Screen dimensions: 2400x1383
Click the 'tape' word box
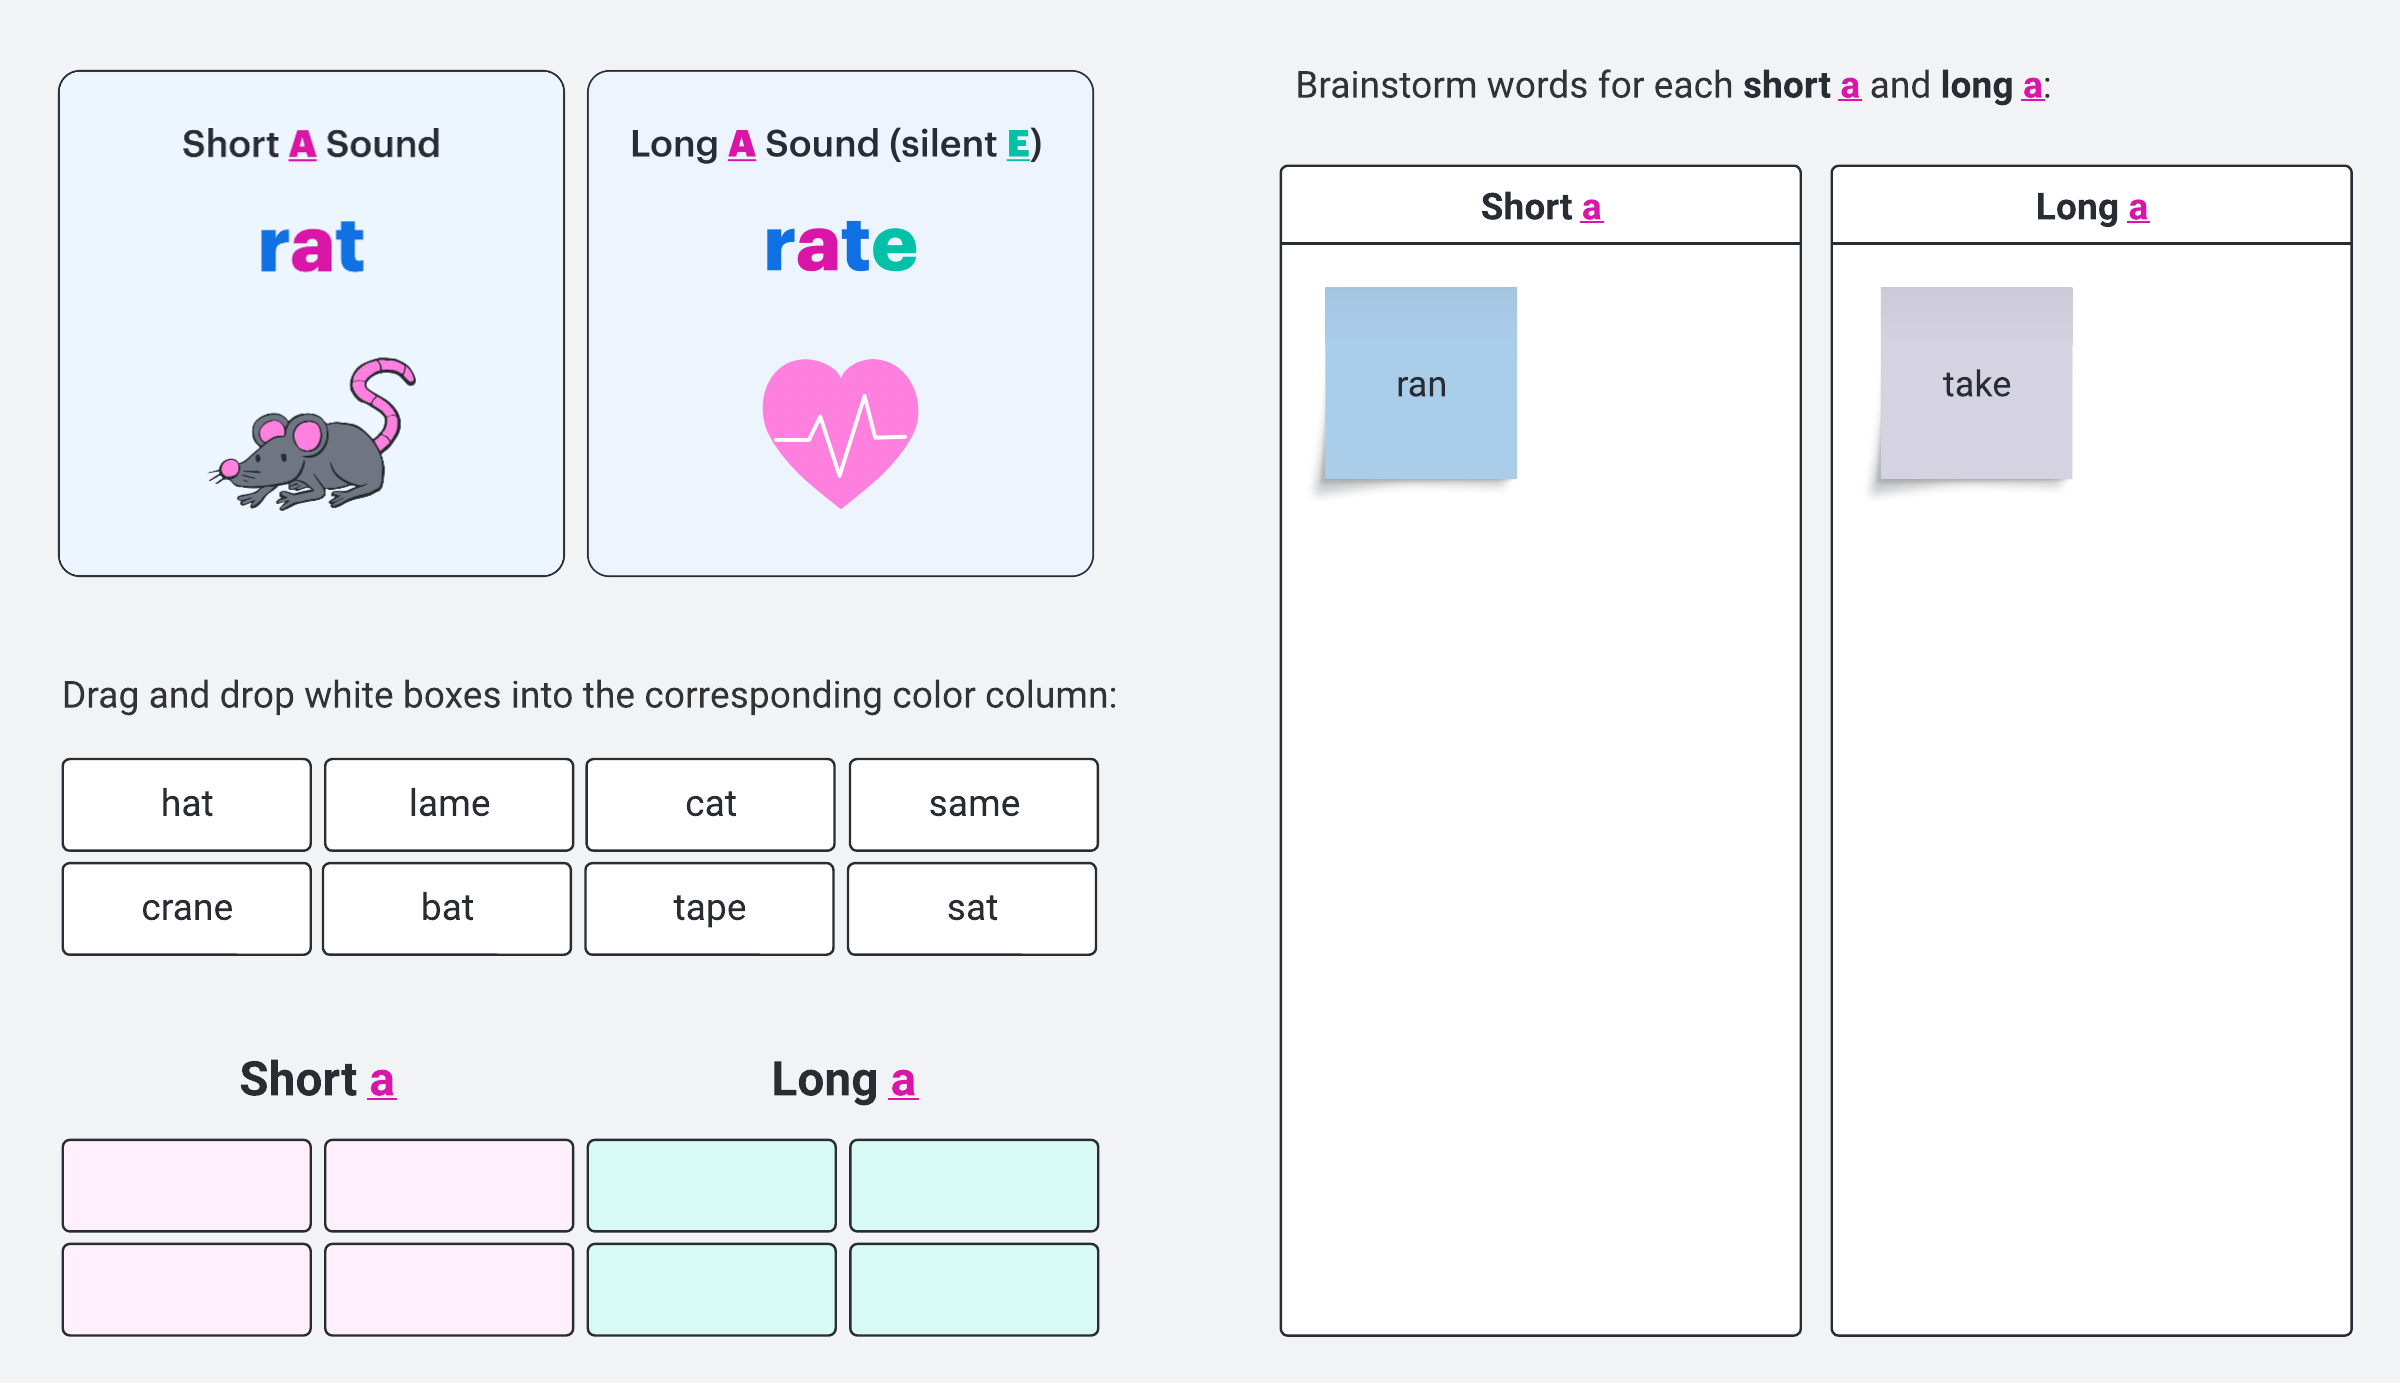point(709,908)
